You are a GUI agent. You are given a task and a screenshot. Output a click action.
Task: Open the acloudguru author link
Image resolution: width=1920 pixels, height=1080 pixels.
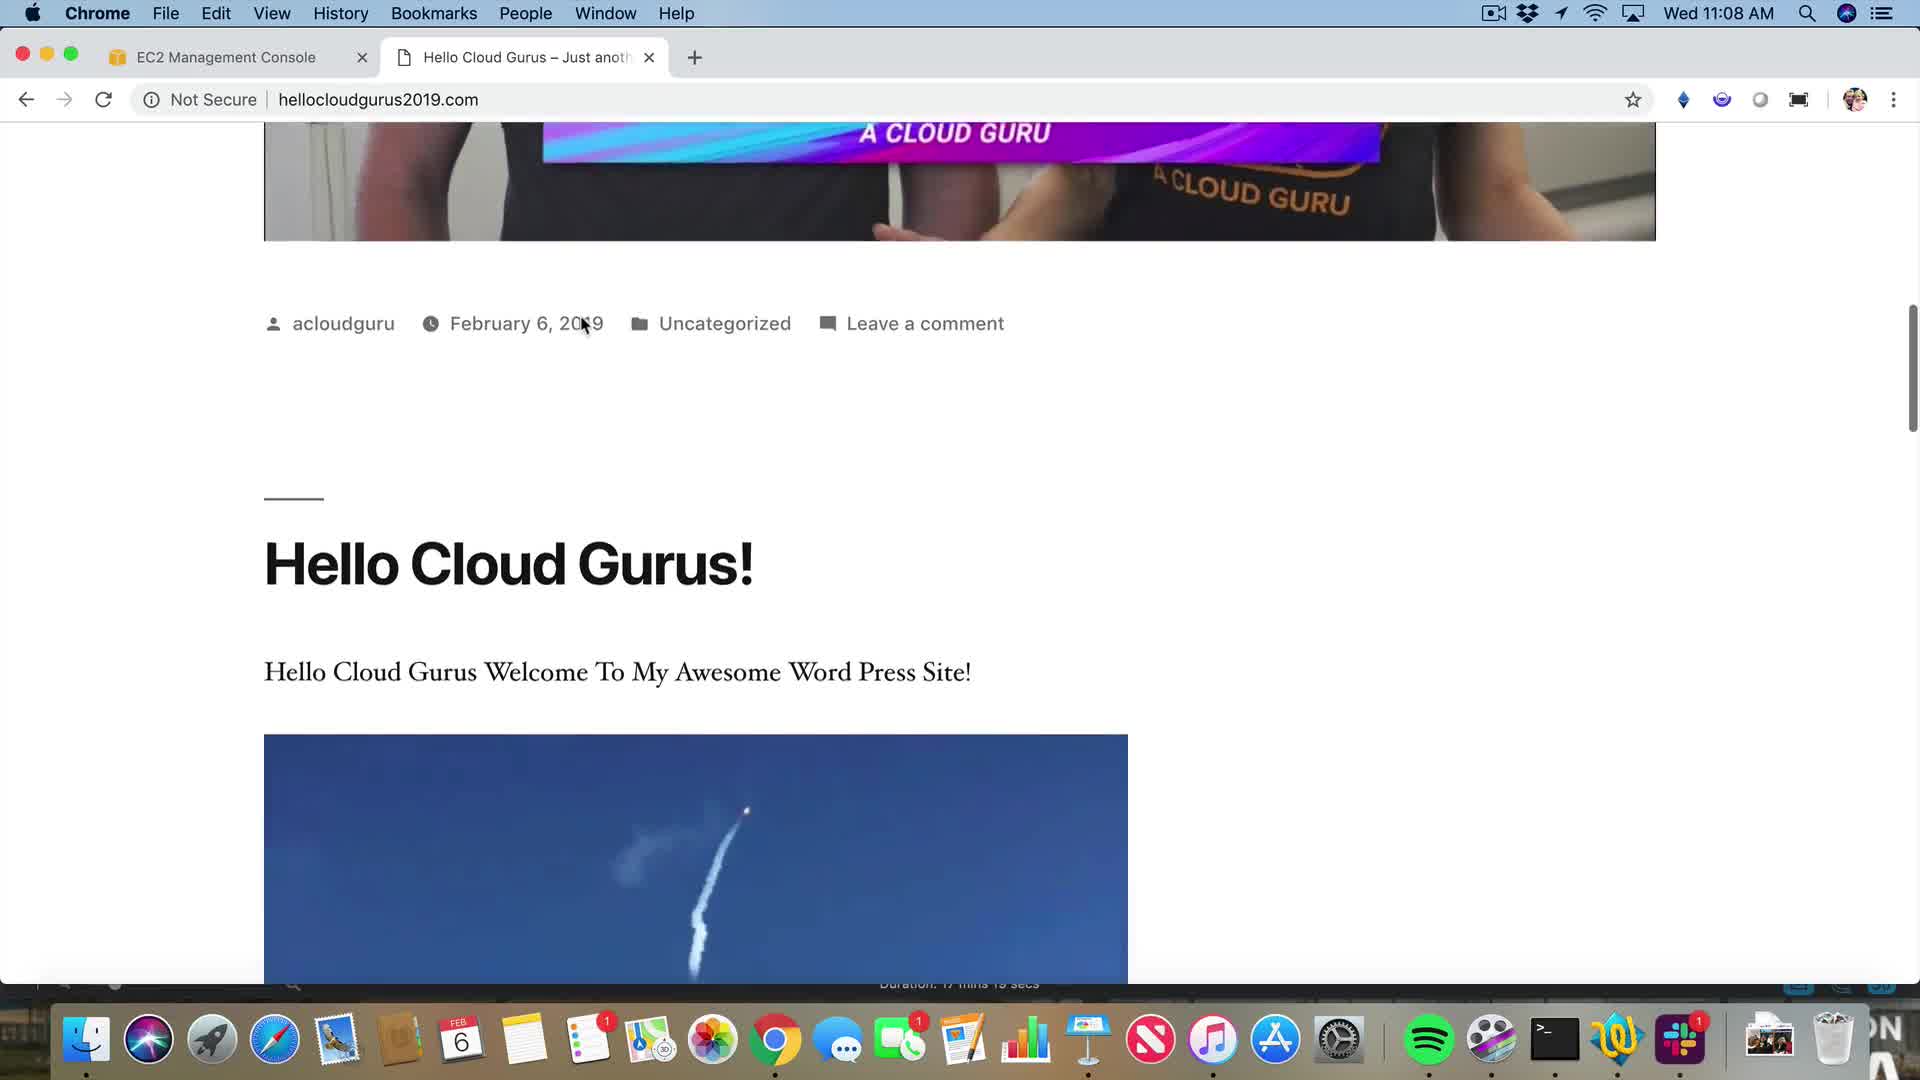(343, 323)
